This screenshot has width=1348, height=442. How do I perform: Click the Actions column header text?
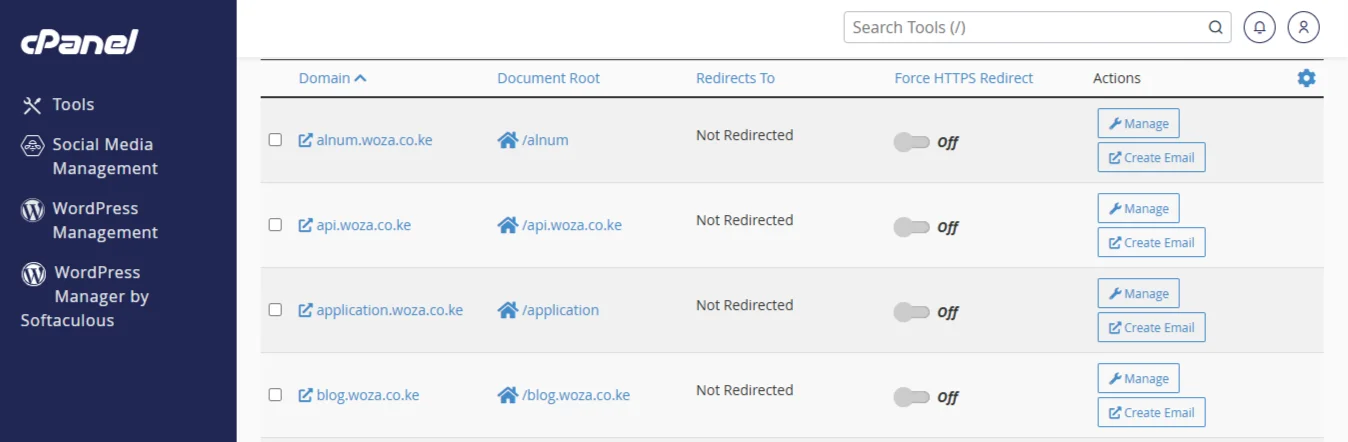click(1117, 78)
